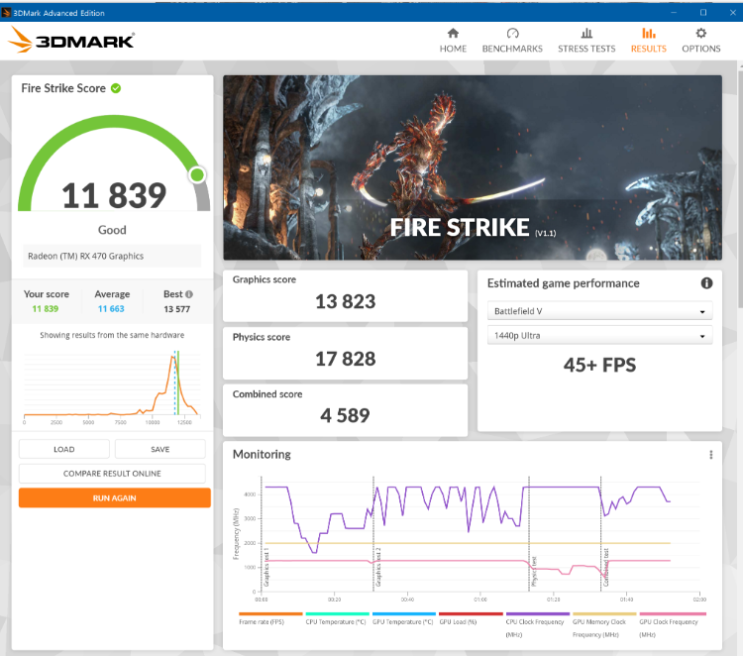The height and width of the screenshot is (656, 743).
Task: Click the Best score 13 577
Action: (x=177, y=309)
